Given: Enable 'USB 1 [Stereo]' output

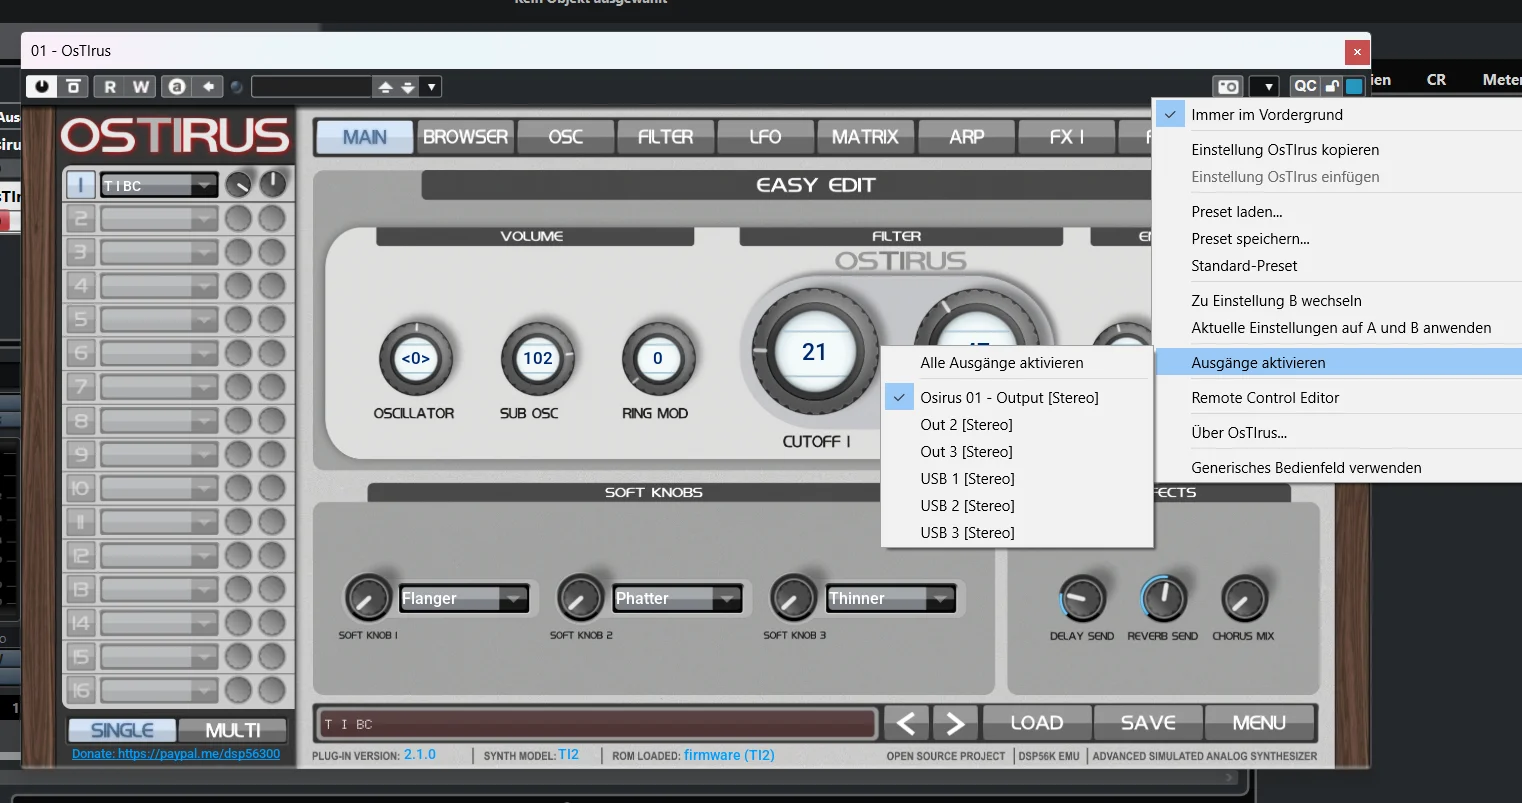Looking at the screenshot, I should pos(1017,479).
